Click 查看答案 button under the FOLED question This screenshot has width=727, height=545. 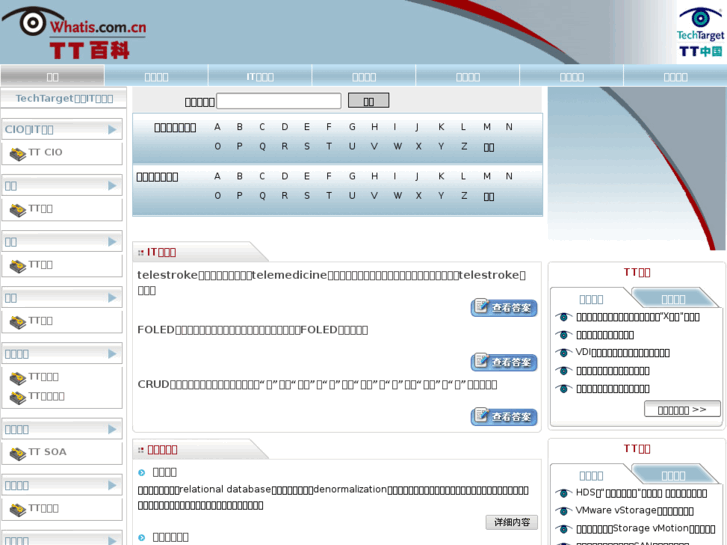pos(504,362)
